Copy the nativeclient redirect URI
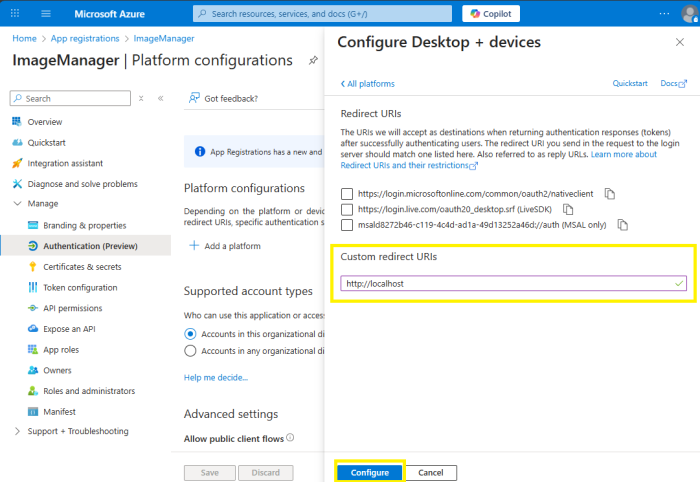The width and height of the screenshot is (700, 482). pos(610,193)
